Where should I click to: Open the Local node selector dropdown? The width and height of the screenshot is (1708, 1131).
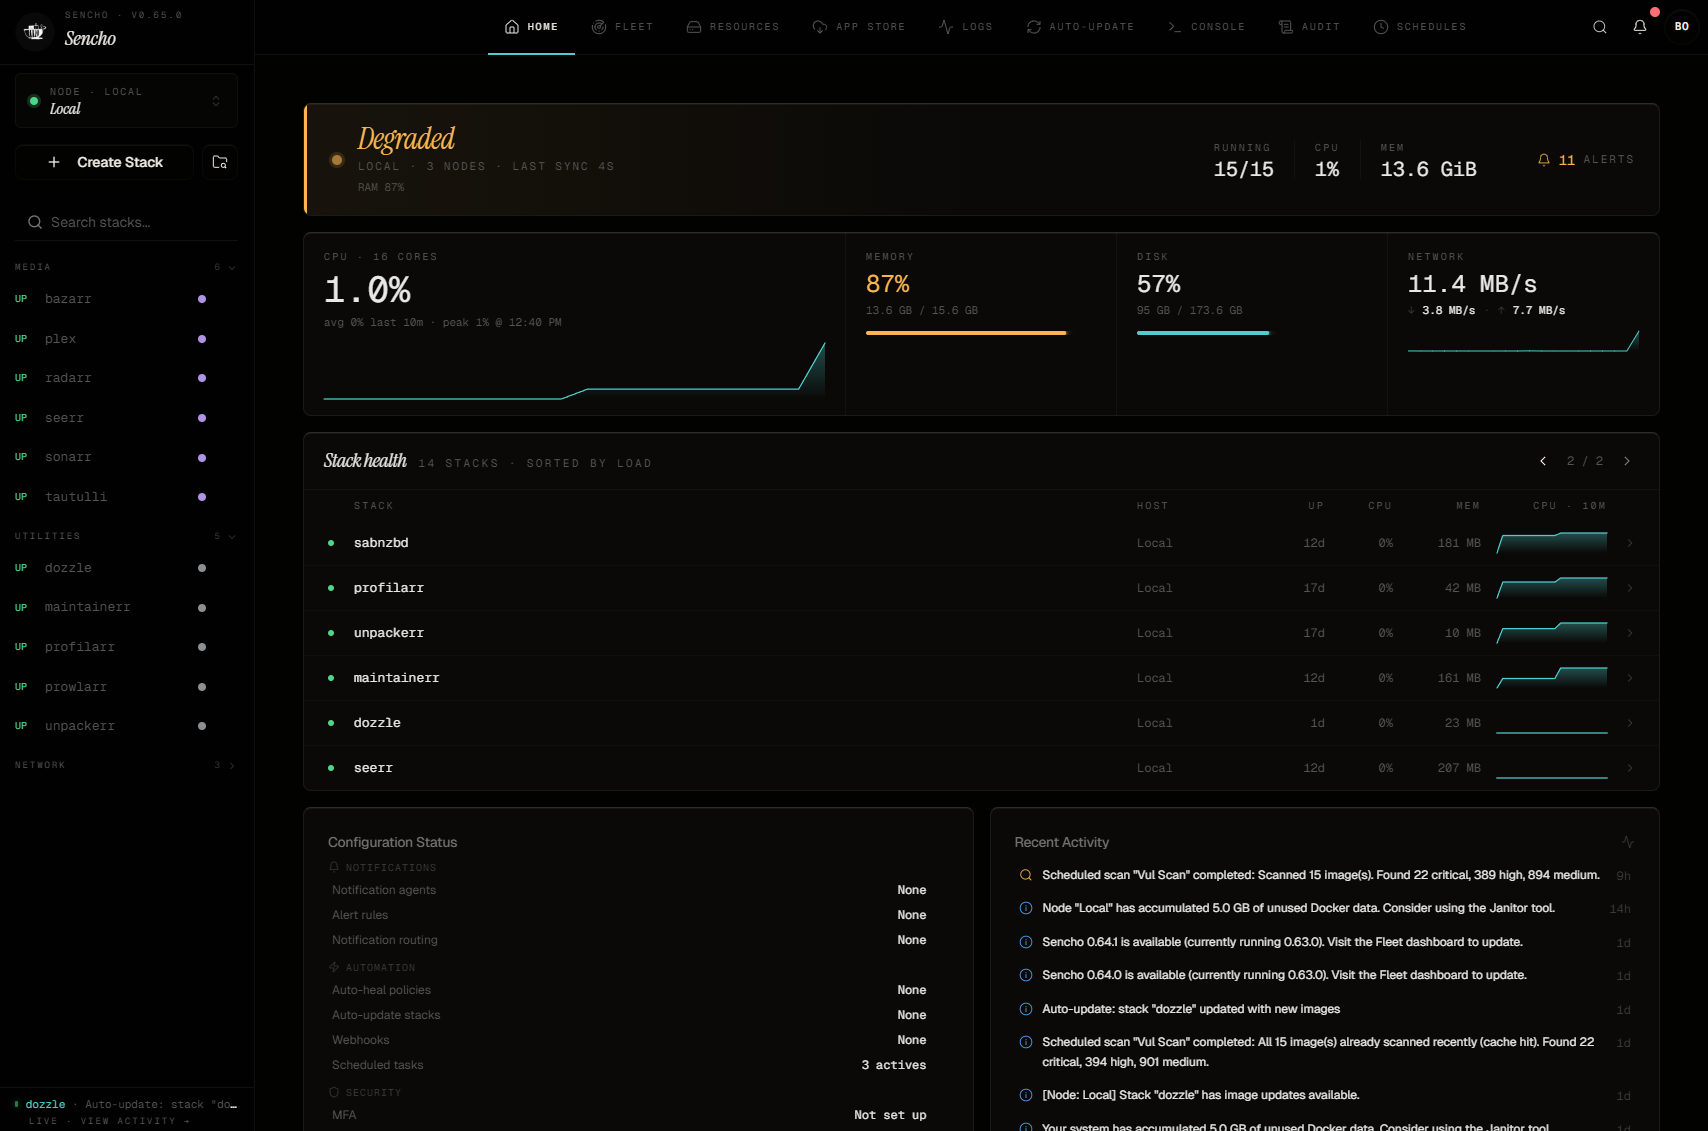[126, 101]
